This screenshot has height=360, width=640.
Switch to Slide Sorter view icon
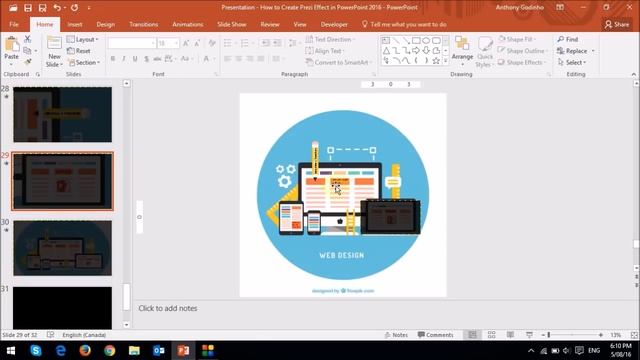(x=491, y=335)
